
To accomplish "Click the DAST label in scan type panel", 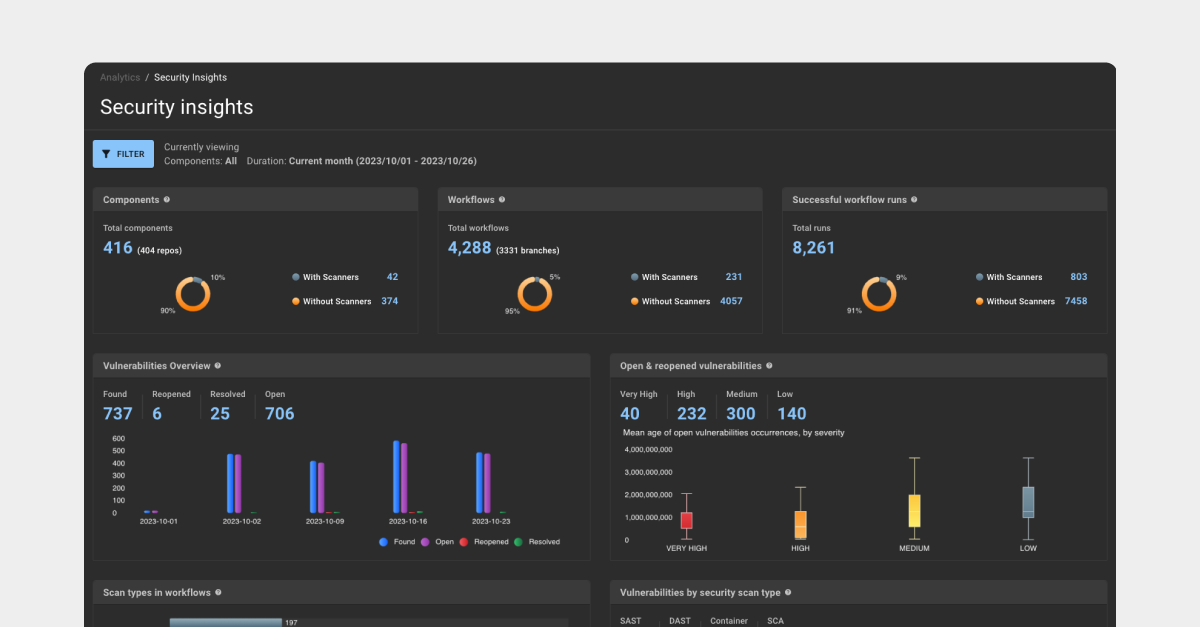I will click(680, 621).
